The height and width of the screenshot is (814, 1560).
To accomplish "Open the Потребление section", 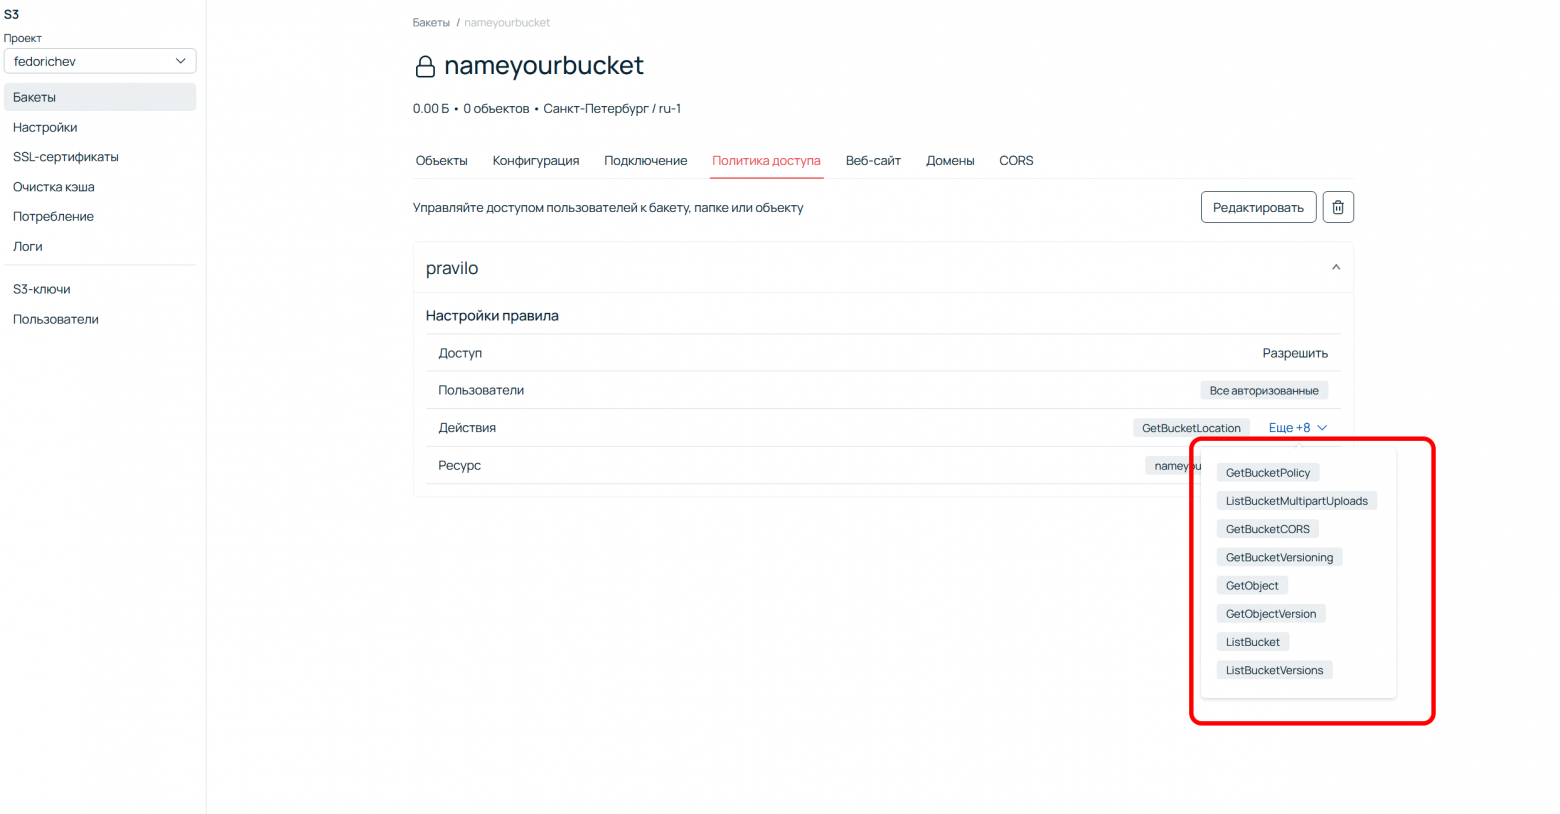I will [x=53, y=216].
